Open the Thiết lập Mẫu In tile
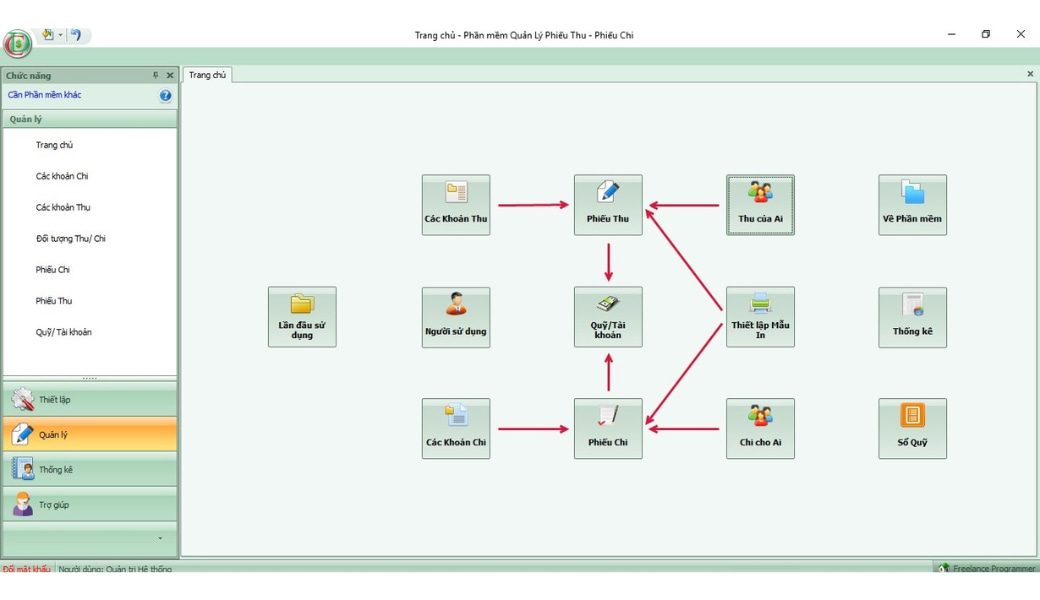The width and height of the screenshot is (1040, 600). point(760,317)
